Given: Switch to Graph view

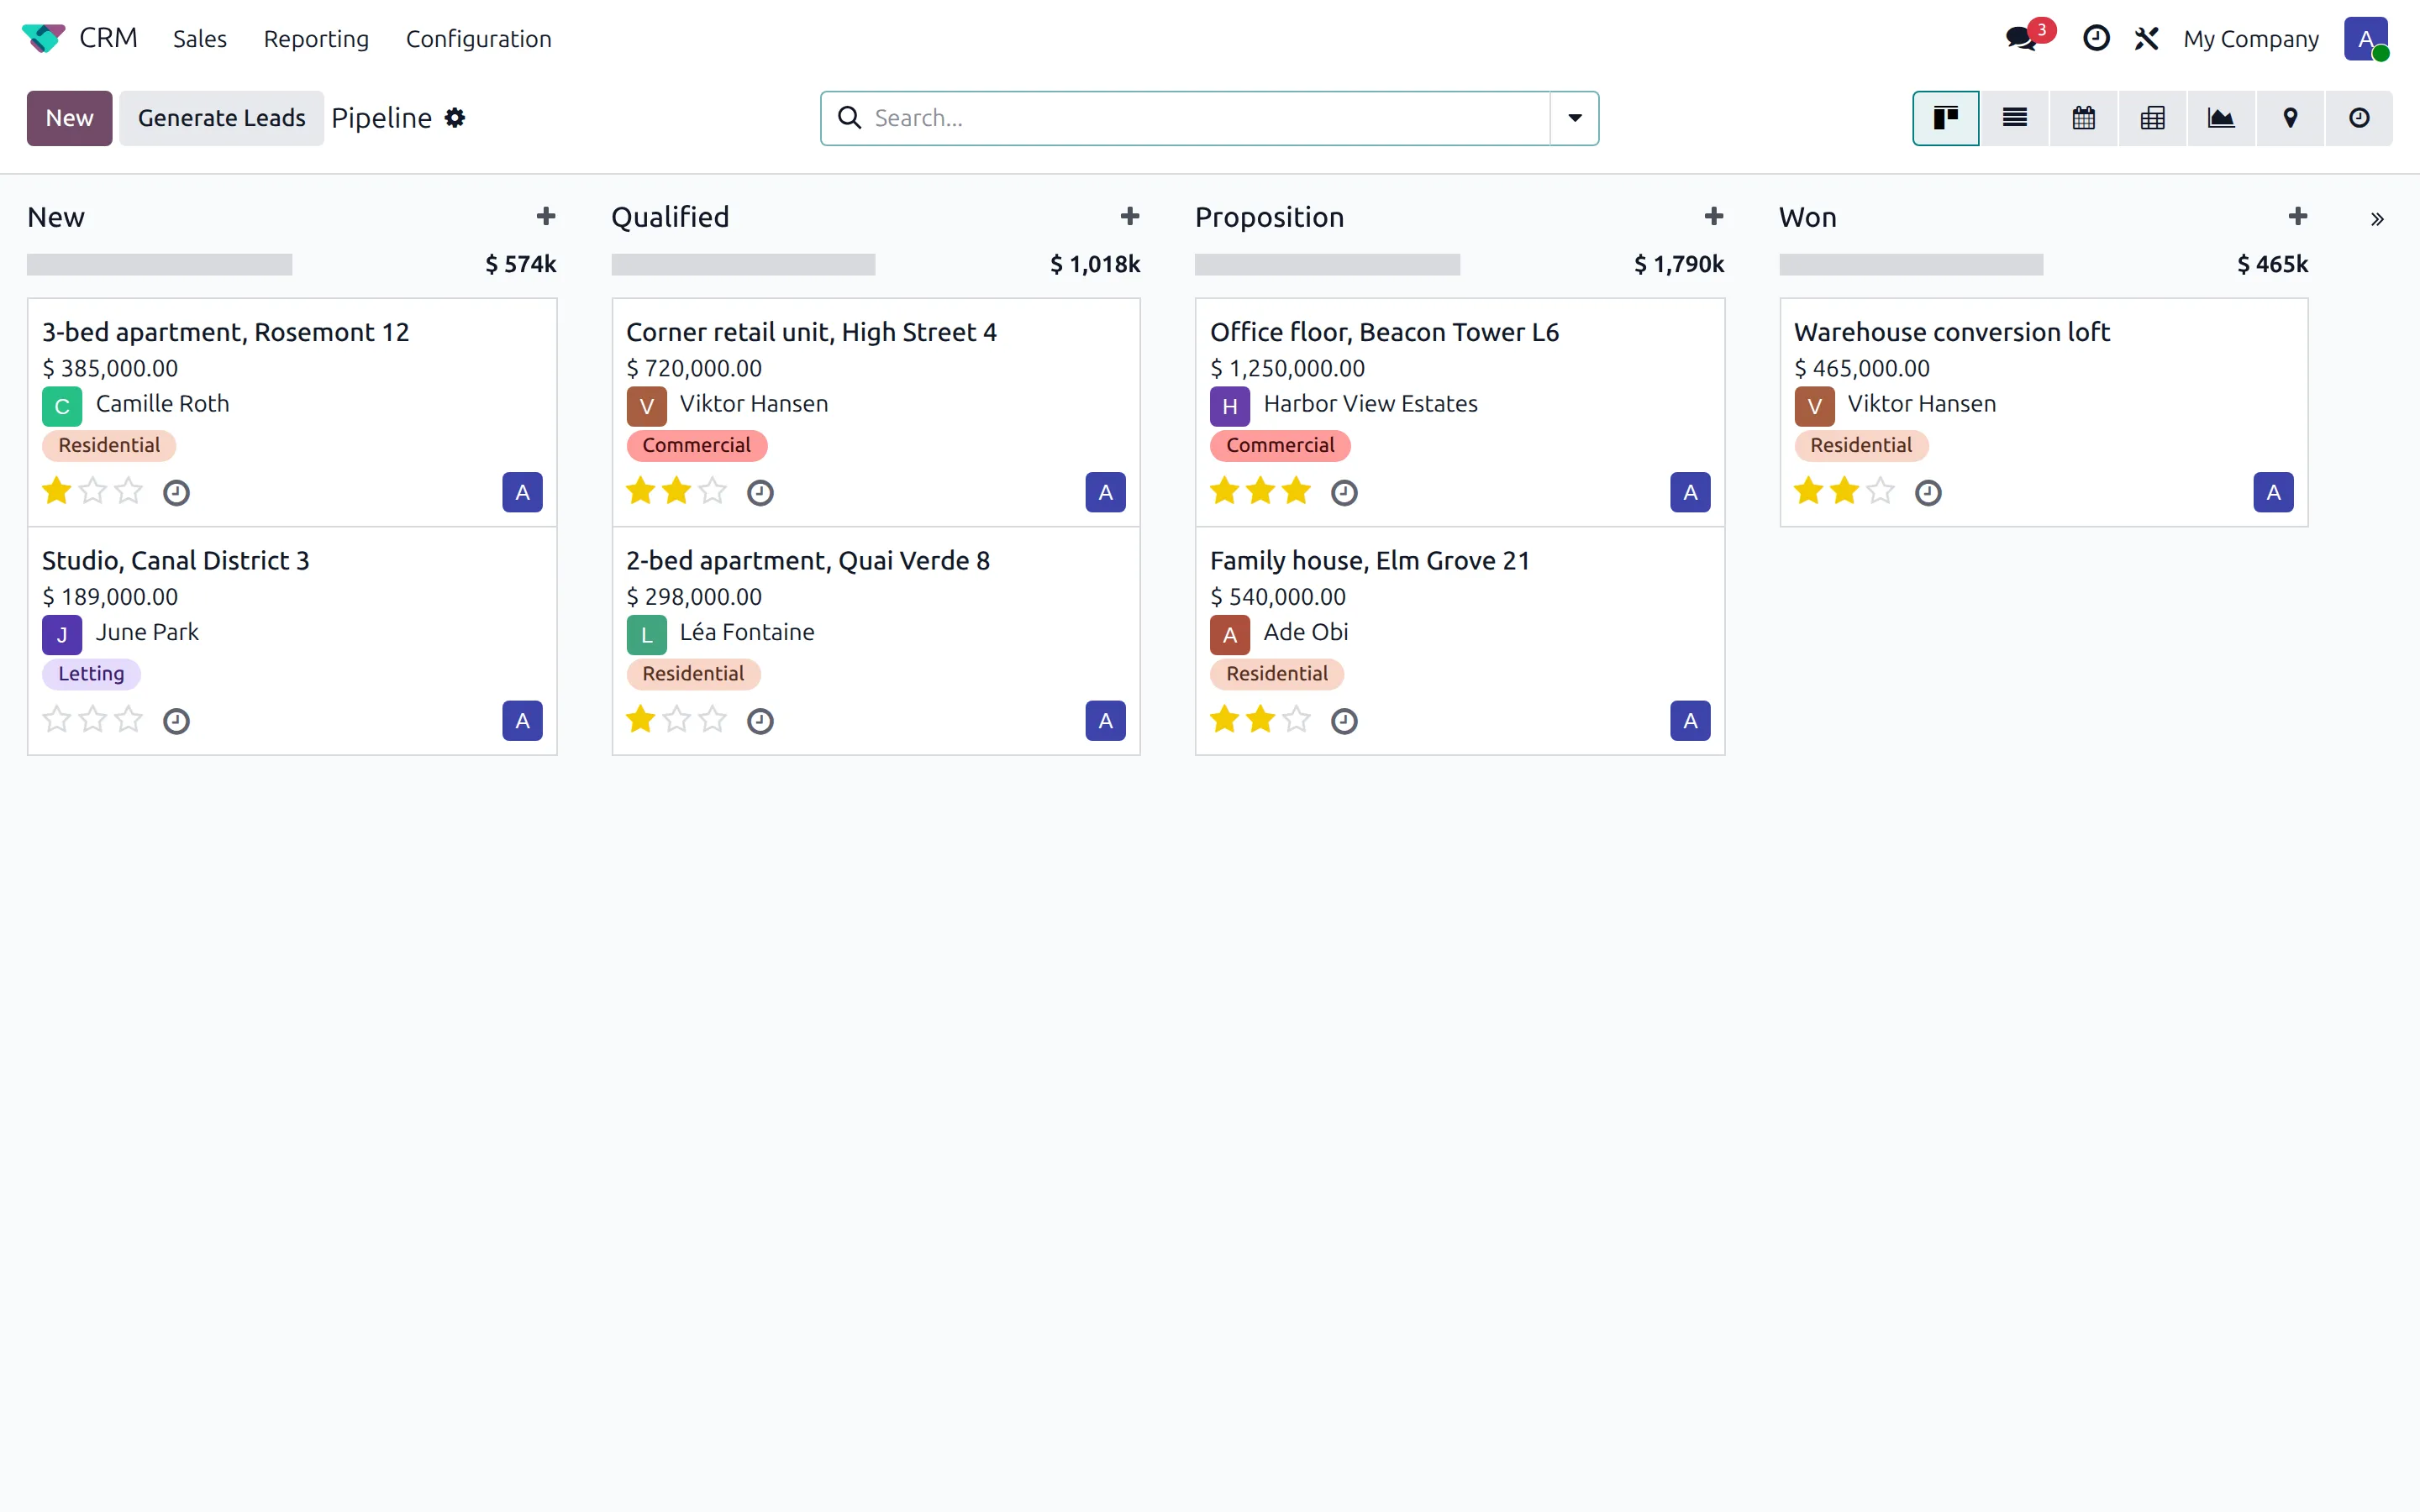Looking at the screenshot, I should [x=2221, y=118].
